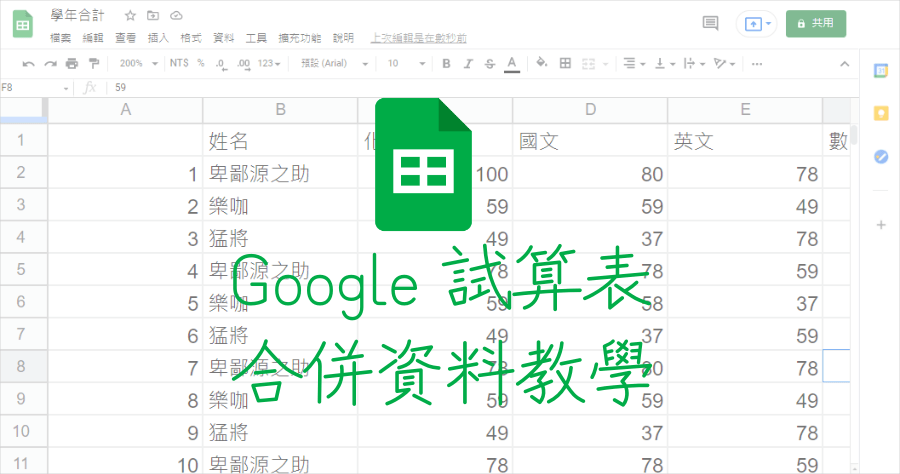
Task: Toggle bold formatting
Action: coord(446,64)
